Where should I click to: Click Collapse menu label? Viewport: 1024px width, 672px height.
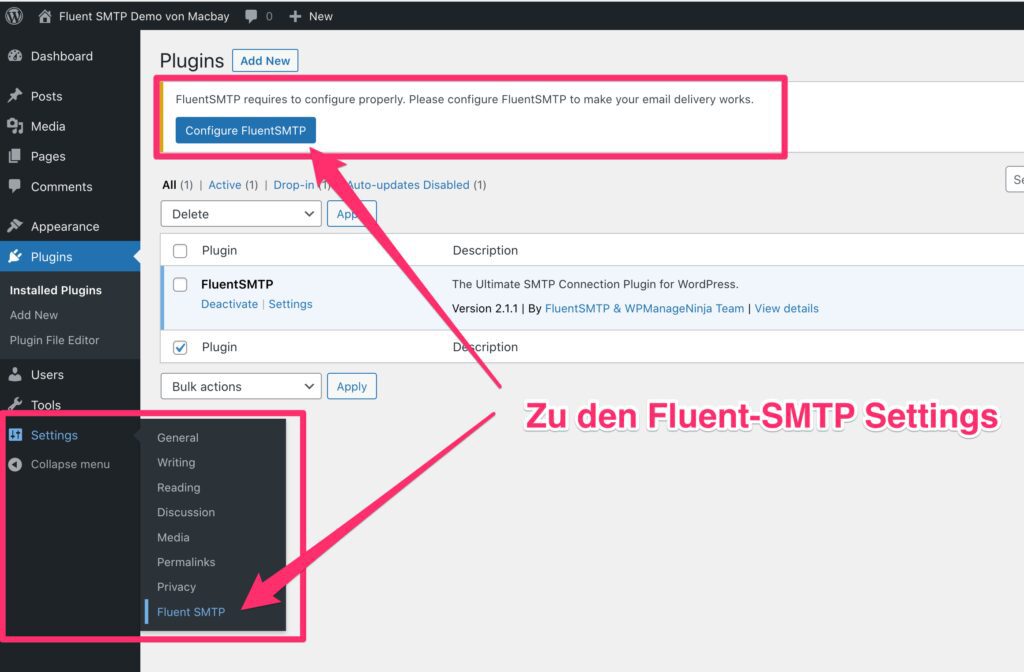click(x=71, y=464)
